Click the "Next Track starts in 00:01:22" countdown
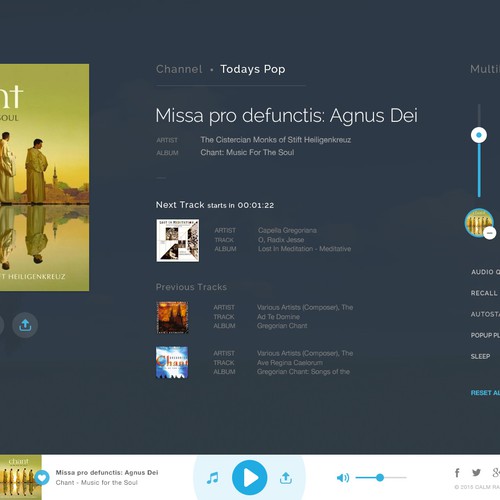The width and height of the screenshot is (500, 500). coord(215,205)
